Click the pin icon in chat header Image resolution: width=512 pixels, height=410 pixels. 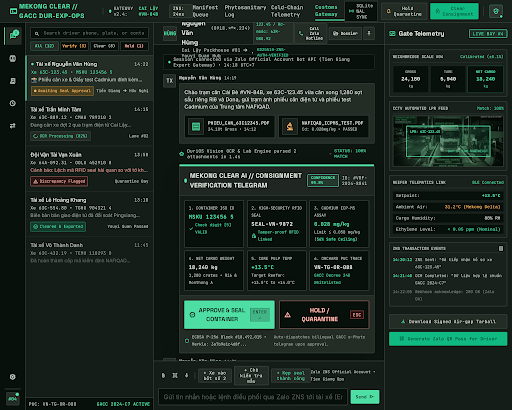pyautogui.click(x=369, y=33)
